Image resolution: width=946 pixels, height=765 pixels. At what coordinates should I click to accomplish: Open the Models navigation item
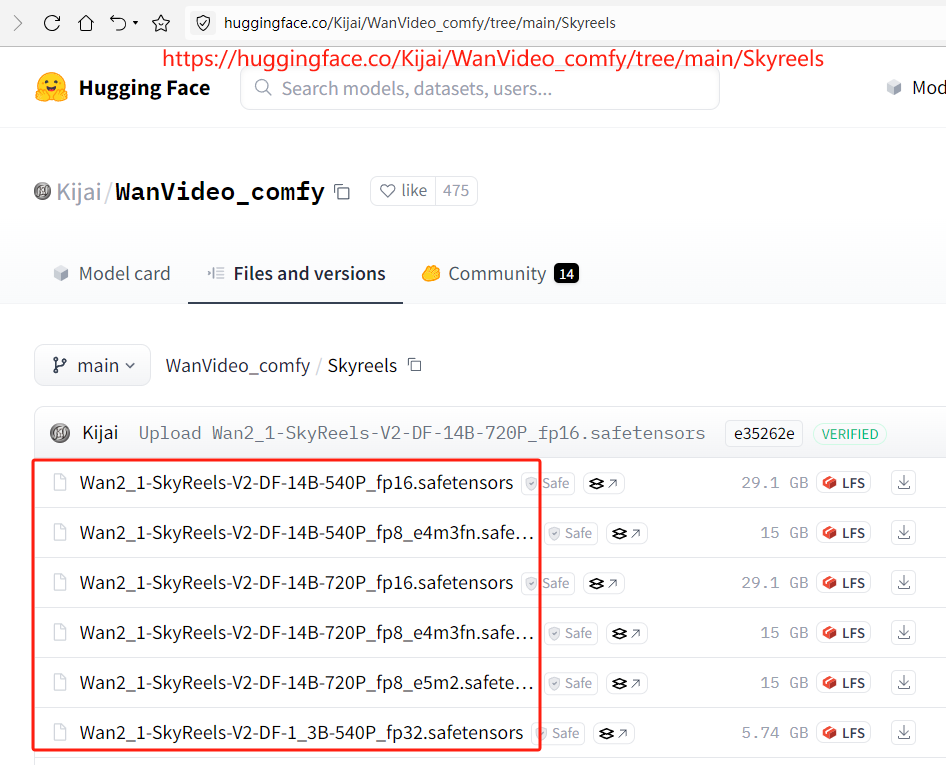(x=916, y=87)
